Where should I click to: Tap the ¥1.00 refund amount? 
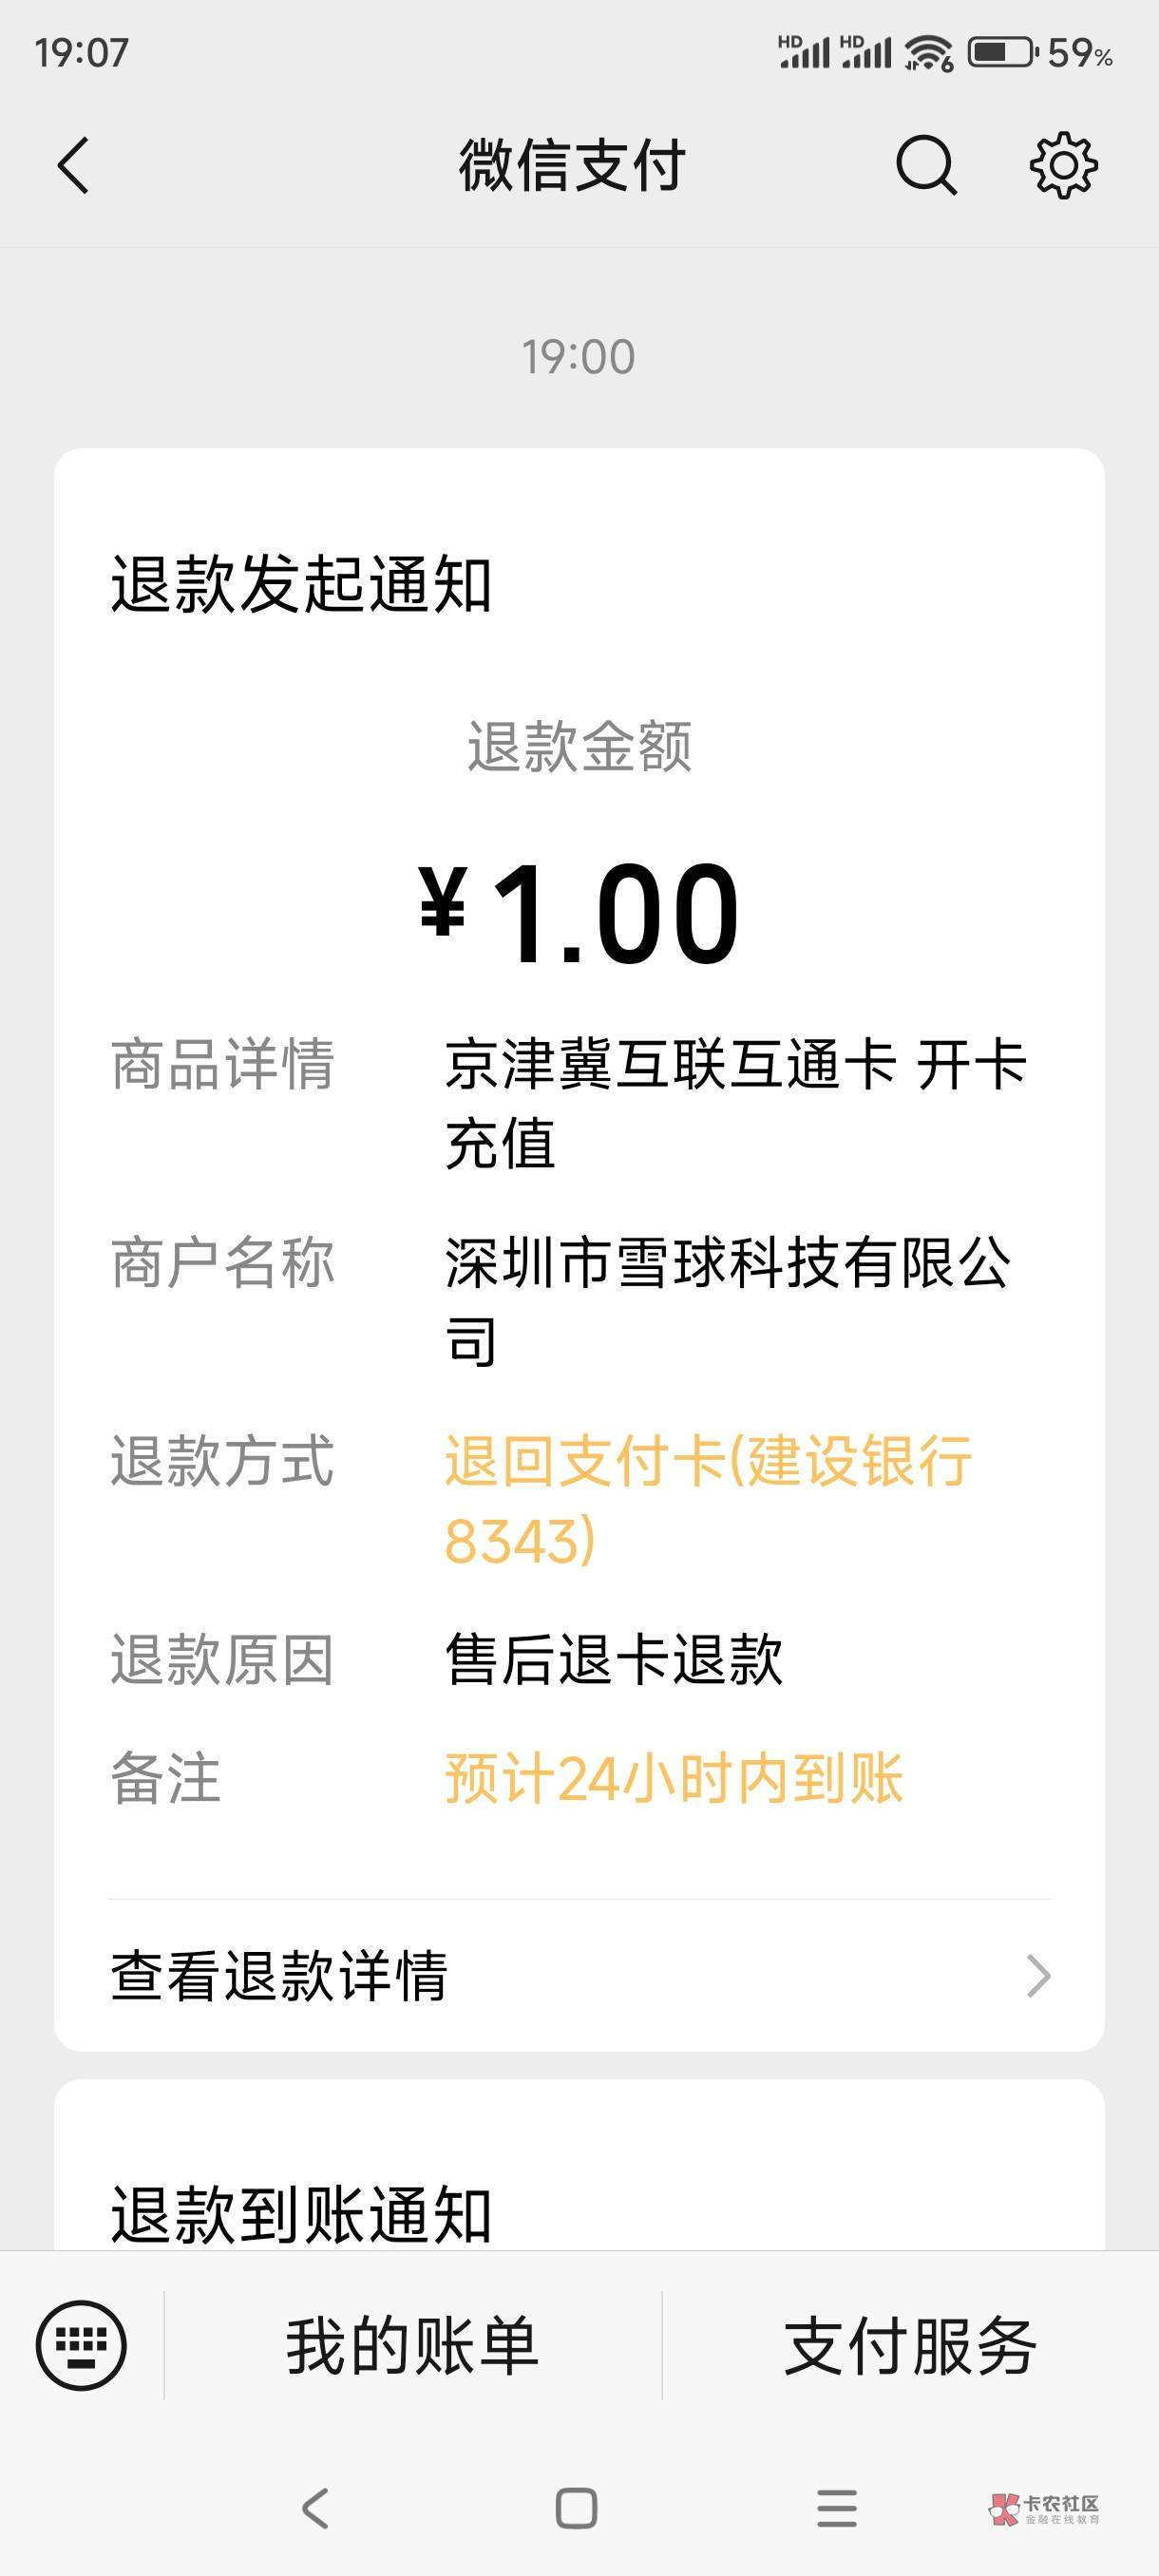tap(579, 912)
